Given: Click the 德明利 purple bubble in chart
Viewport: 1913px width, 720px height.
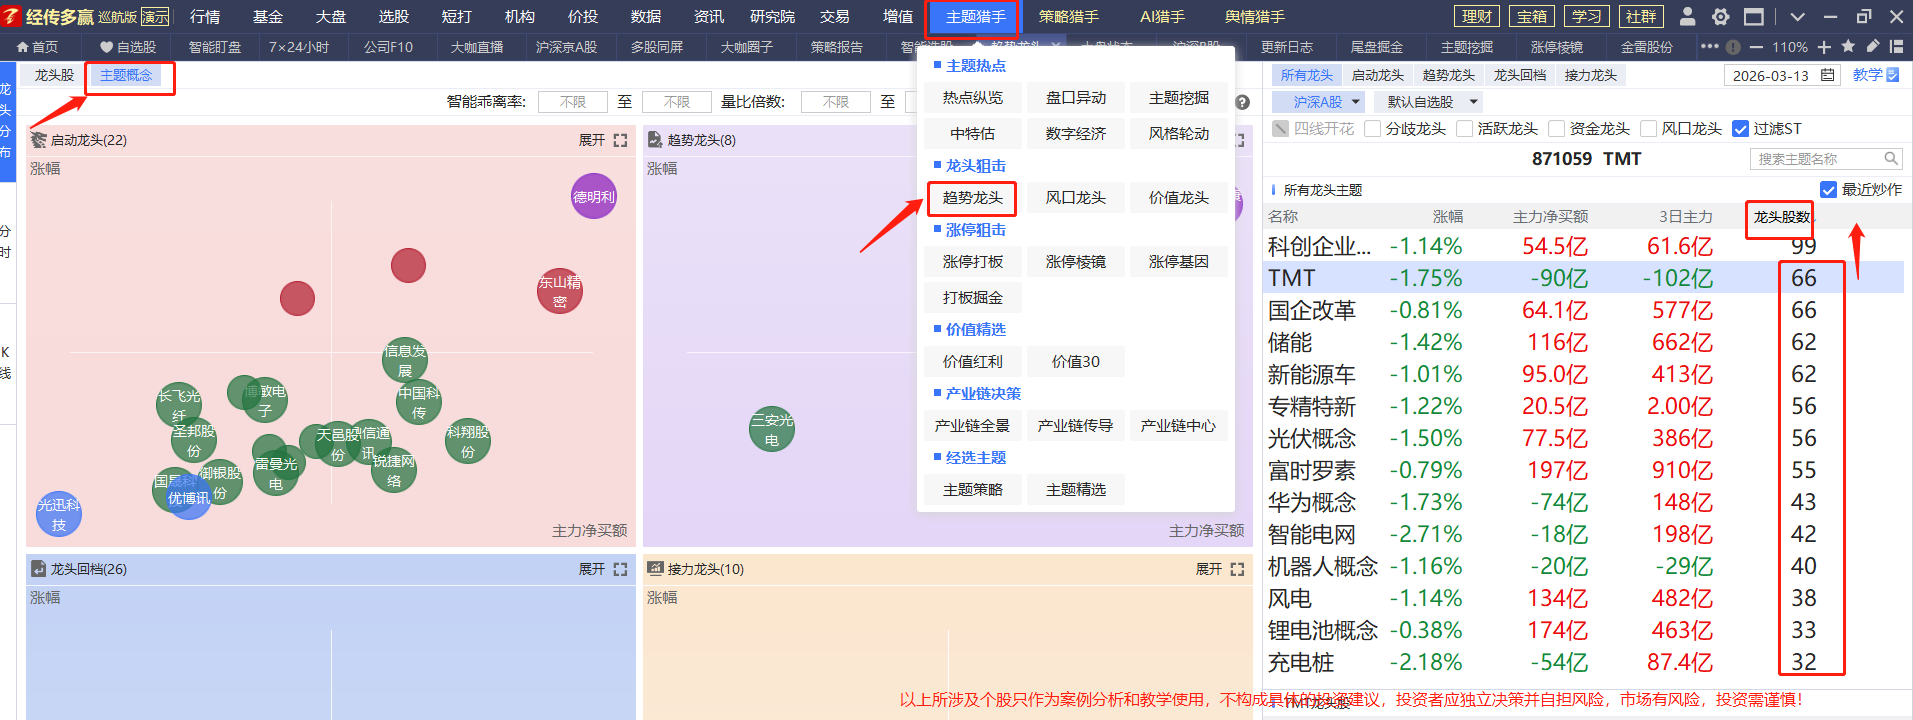Looking at the screenshot, I should [593, 196].
